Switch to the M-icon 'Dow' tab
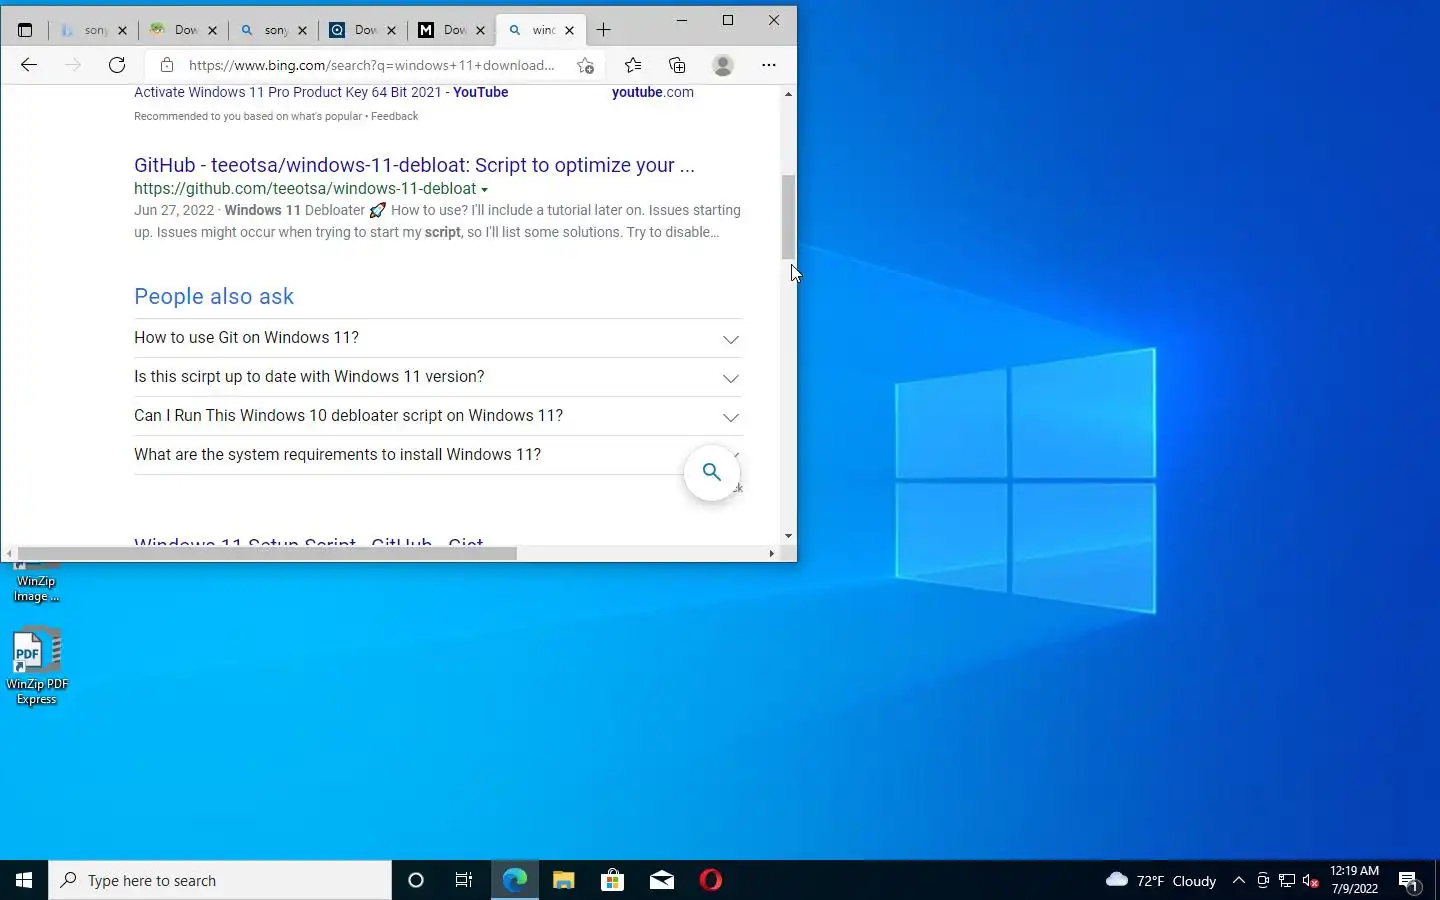Screen dimensions: 1440x900 (444, 30)
